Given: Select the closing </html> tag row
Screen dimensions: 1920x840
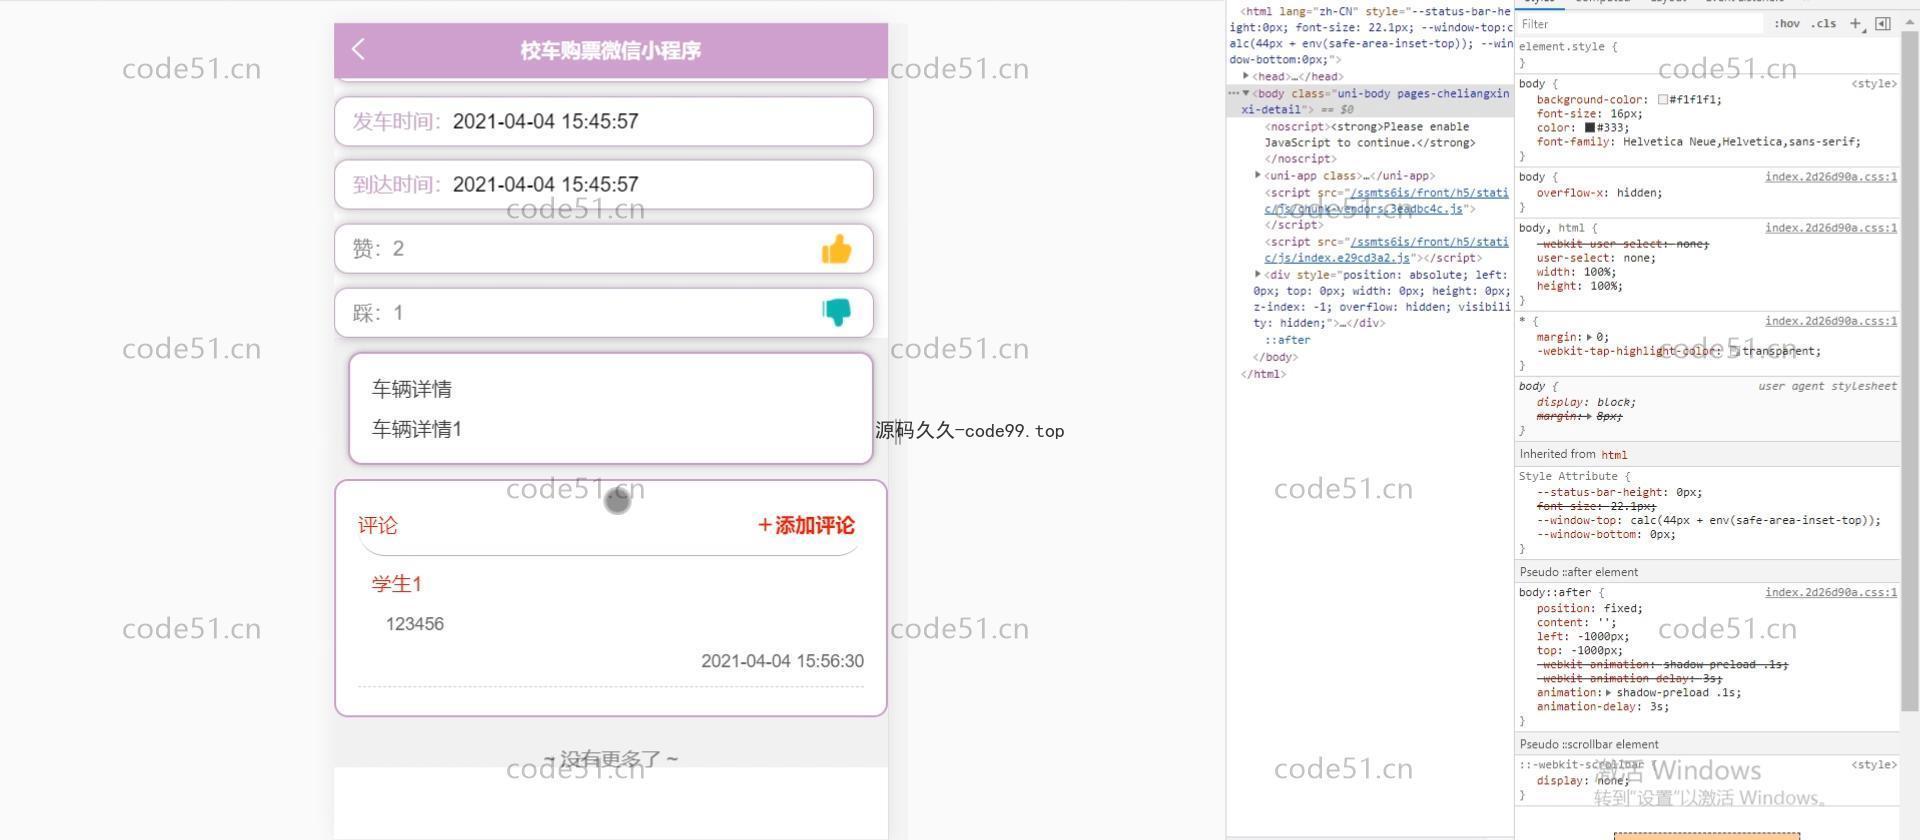Looking at the screenshot, I should tap(1263, 374).
